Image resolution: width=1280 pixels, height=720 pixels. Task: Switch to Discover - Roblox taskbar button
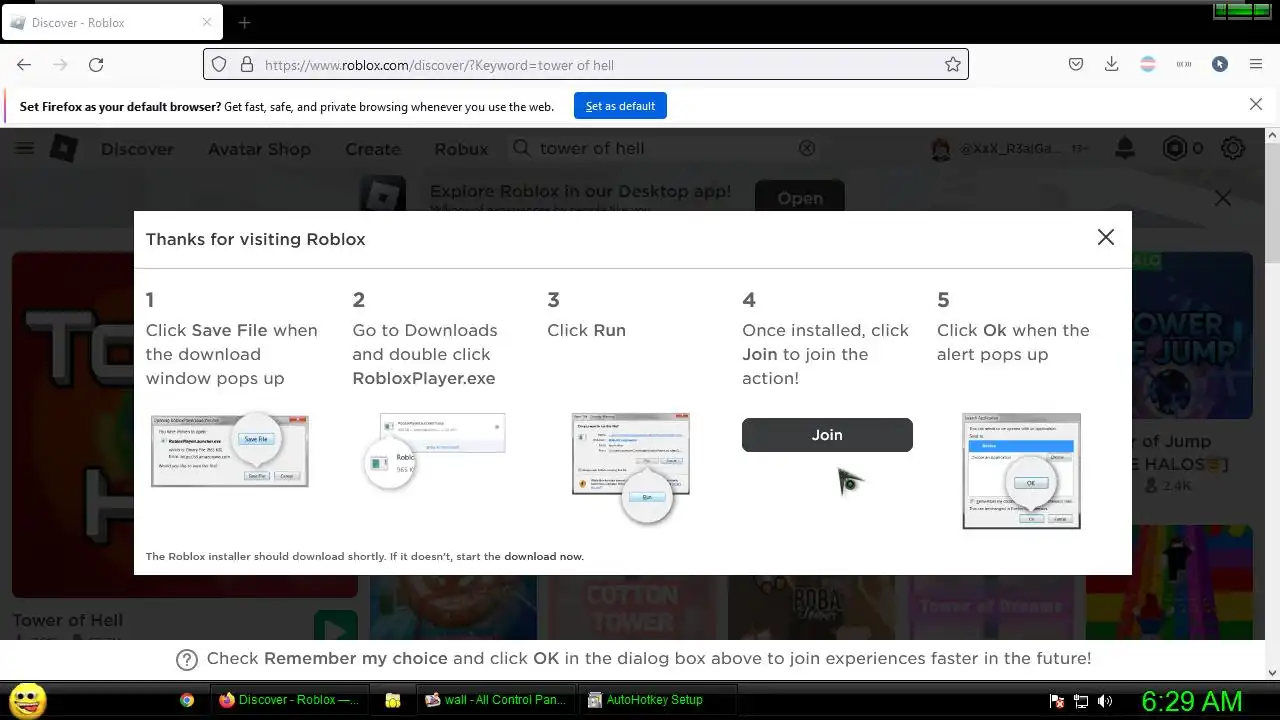pos(289,700)
